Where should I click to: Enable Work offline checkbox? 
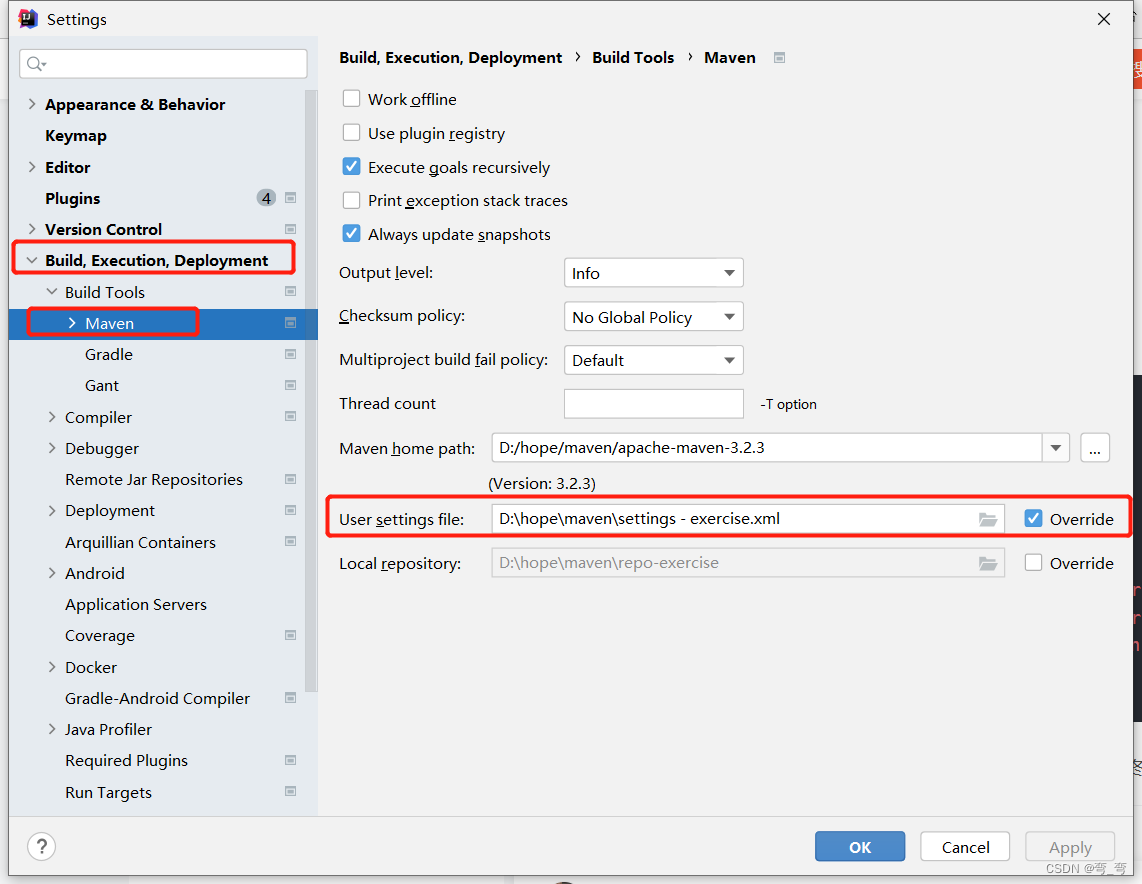click(x=351, y=98)
